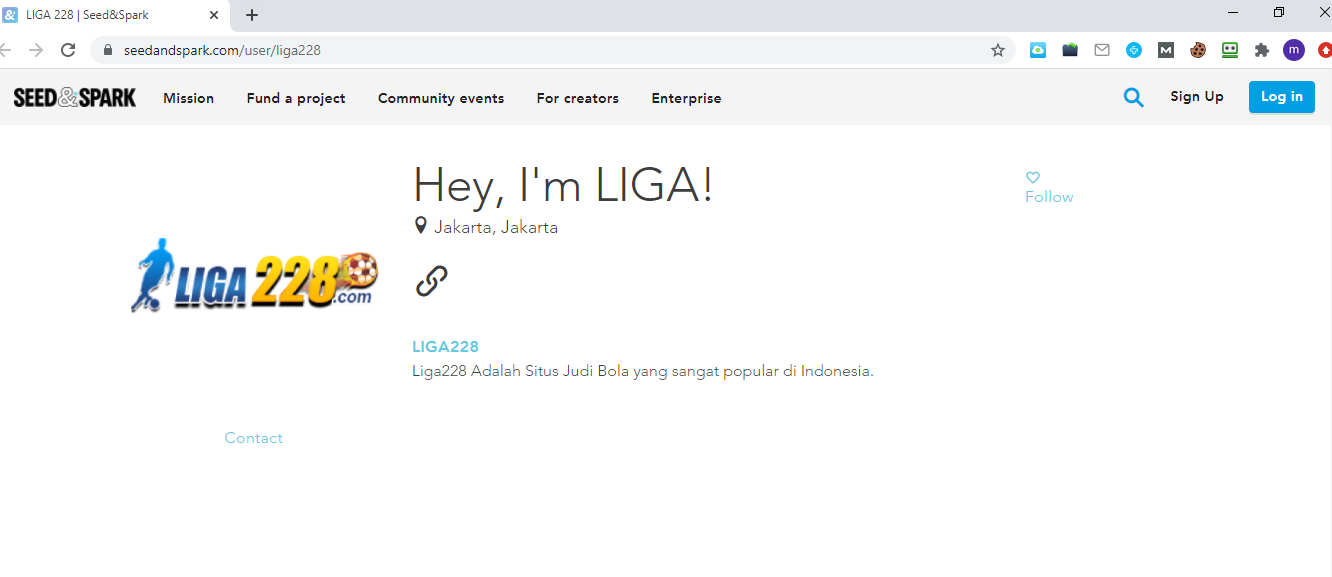The width and height of the screenshot is (1332, 577).
Task: Open the purple m profile avatar
Action: coord(1294,50)
